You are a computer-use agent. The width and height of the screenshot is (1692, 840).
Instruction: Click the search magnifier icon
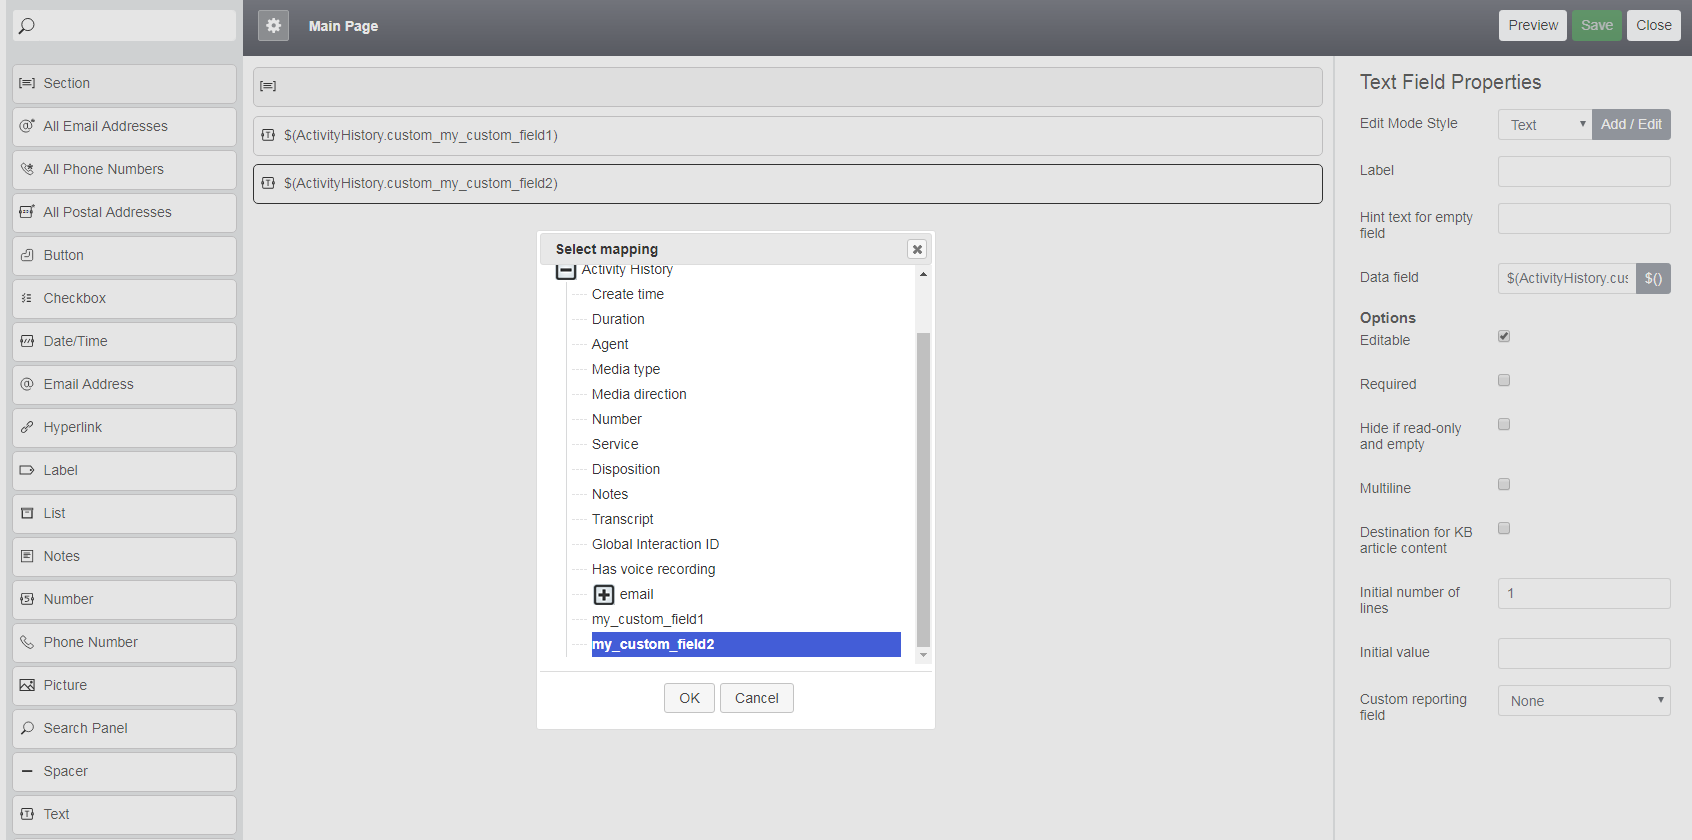click(x=27, y=26)
